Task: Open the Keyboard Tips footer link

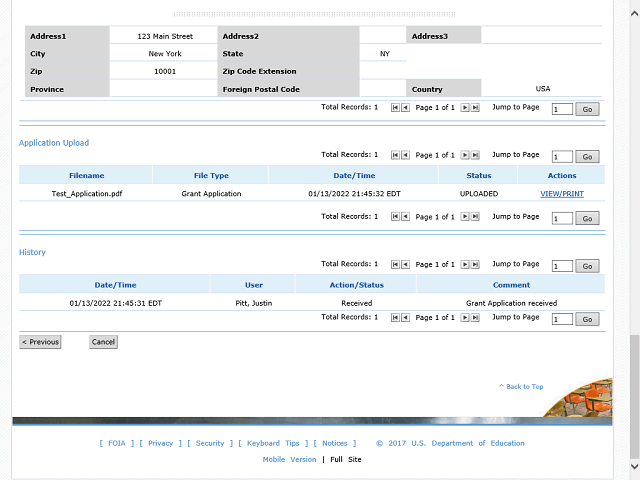Action: coord(273,443)
